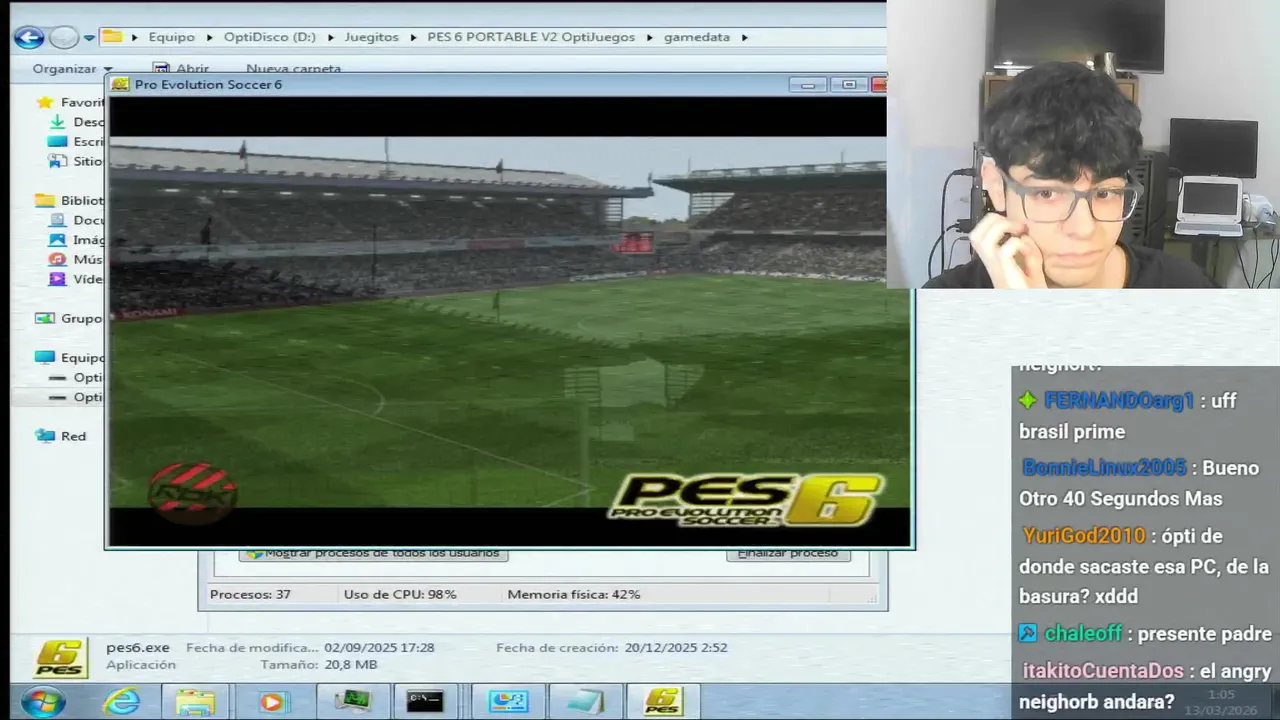Select the Red network icon in sidebar

(44, 436)
